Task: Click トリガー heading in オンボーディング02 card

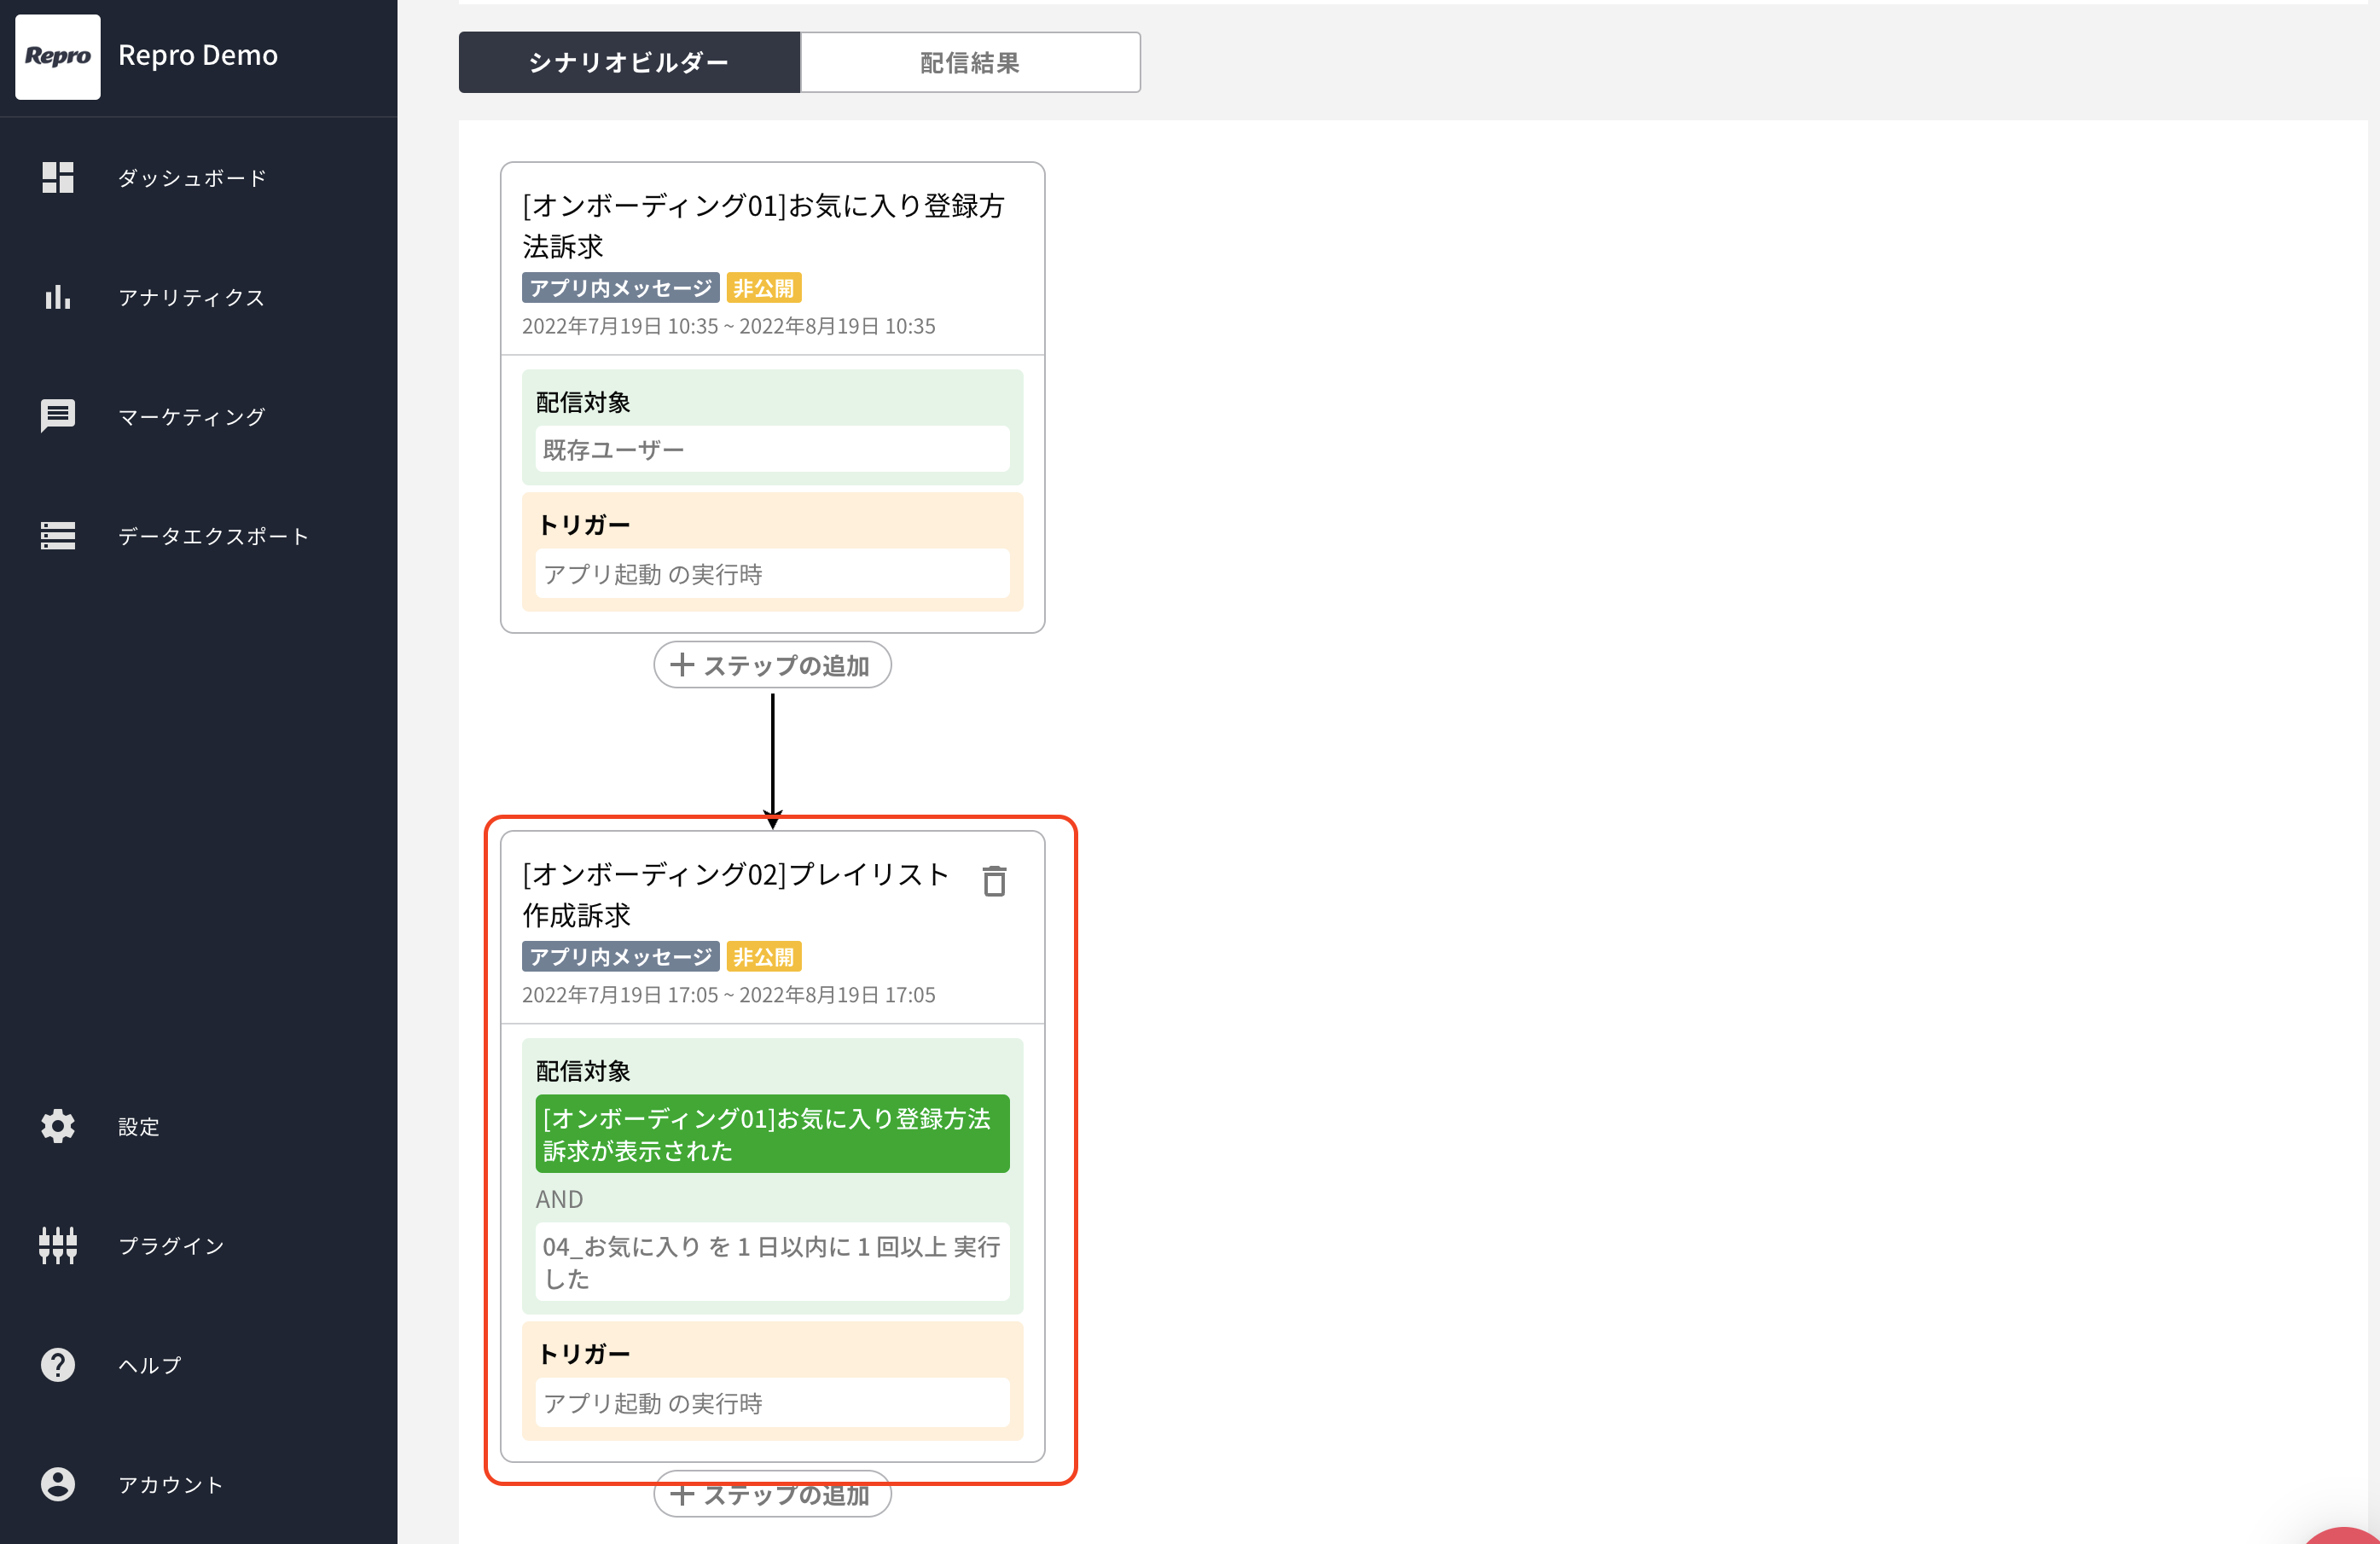Action: (x=584, y=1354)
